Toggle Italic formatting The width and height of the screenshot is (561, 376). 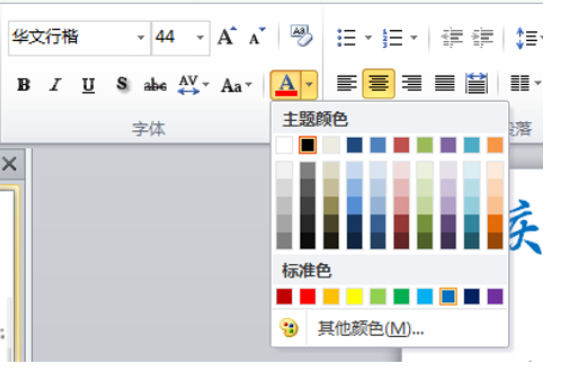point(55,85)
